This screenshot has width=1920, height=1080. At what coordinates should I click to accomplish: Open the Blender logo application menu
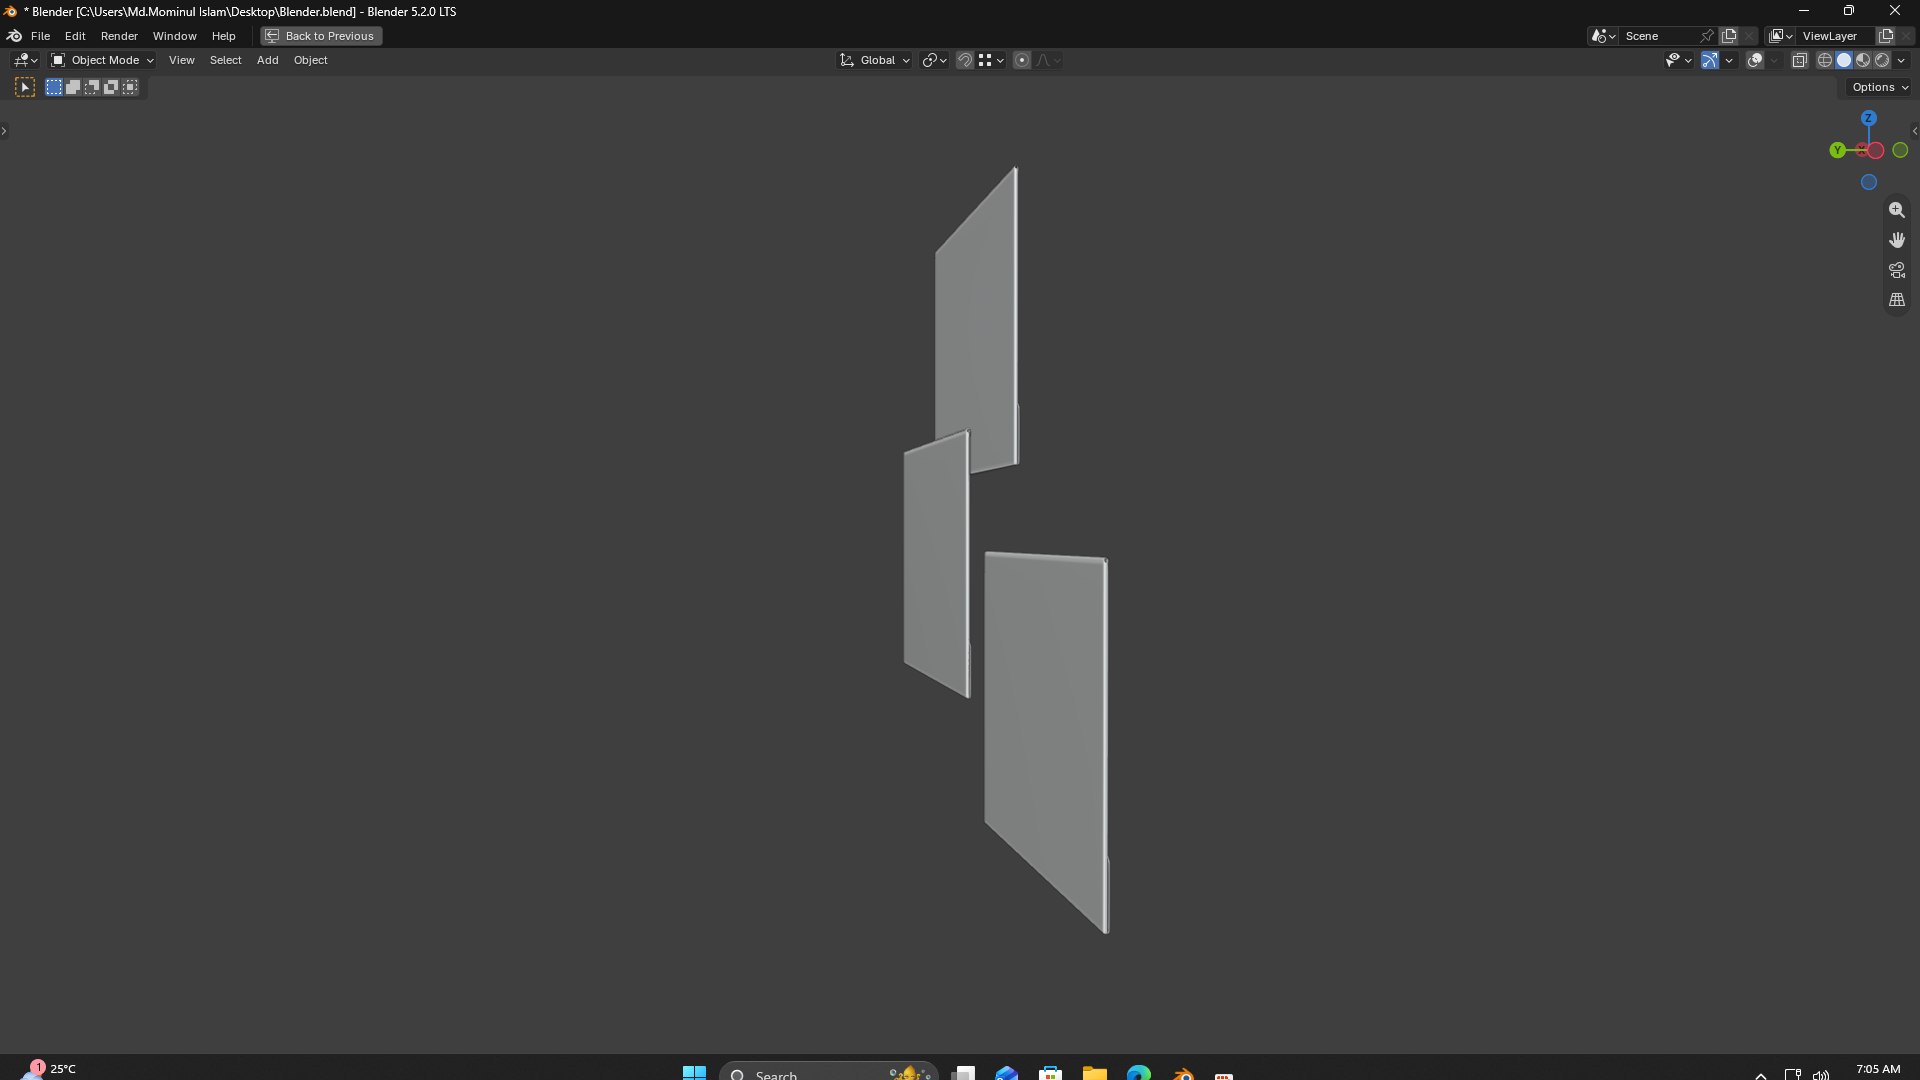(x=15, y=36)
